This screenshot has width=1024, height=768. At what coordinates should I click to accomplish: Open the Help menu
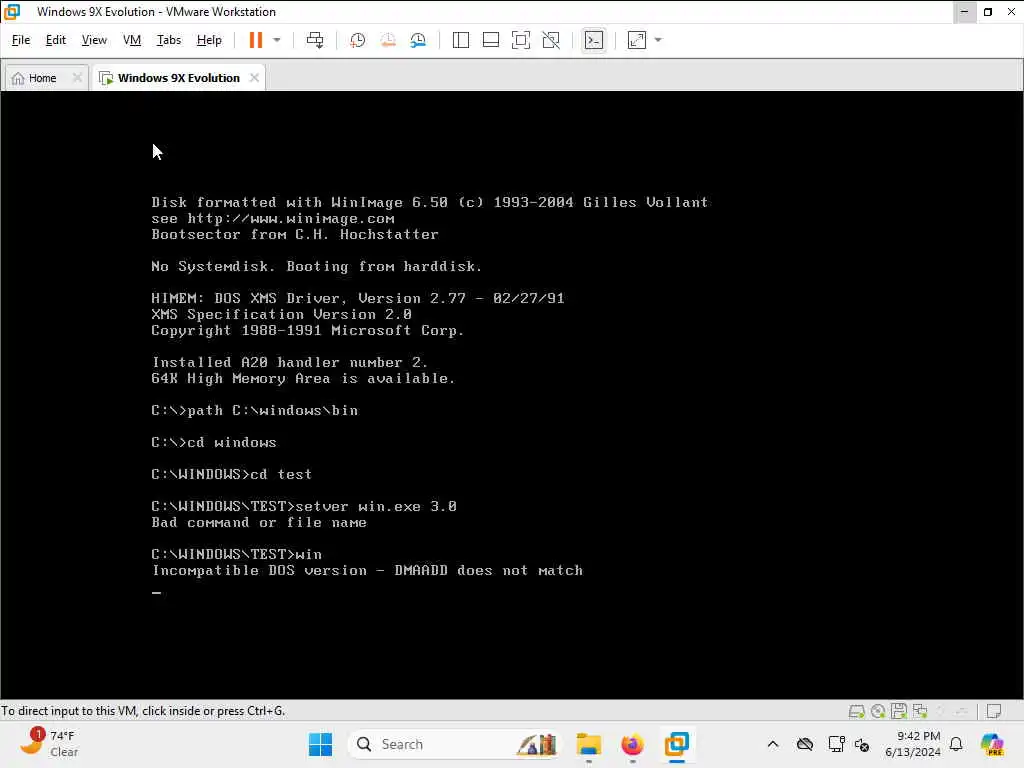click(x=209, y=40)
